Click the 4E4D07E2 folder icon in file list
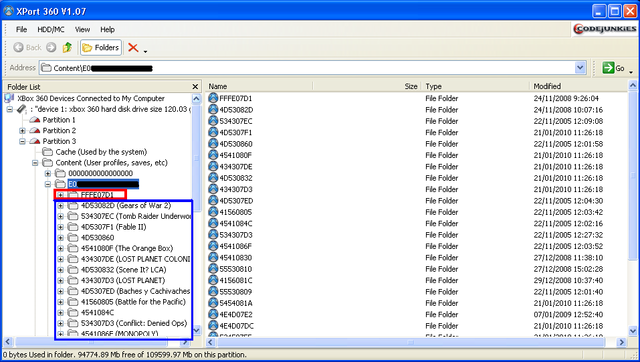This screenshot has height=362, width=640. 213,314
